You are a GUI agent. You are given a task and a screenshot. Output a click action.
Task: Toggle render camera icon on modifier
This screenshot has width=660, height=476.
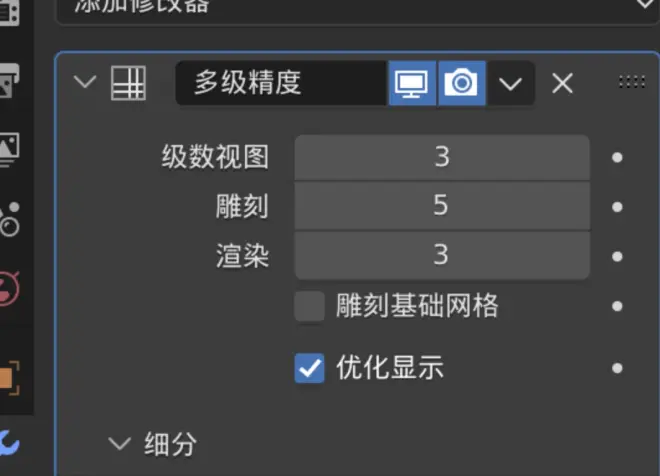tap(462, 83)
